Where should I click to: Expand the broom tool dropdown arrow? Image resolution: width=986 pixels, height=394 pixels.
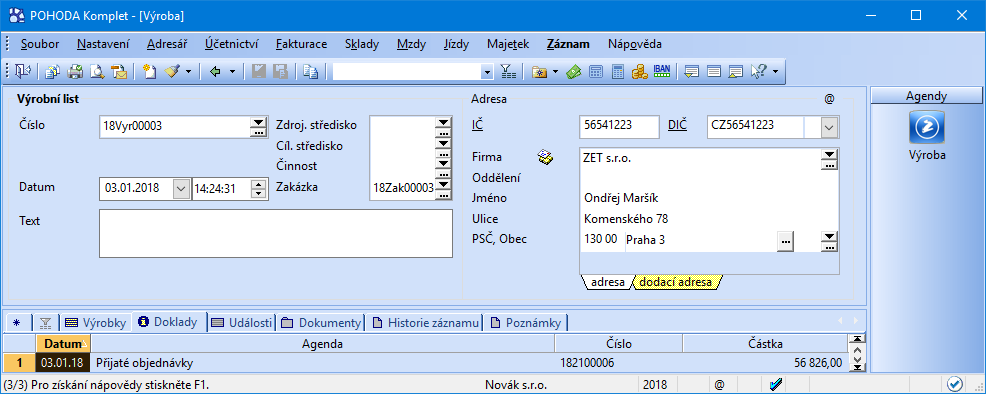click(x=188, y=72)
